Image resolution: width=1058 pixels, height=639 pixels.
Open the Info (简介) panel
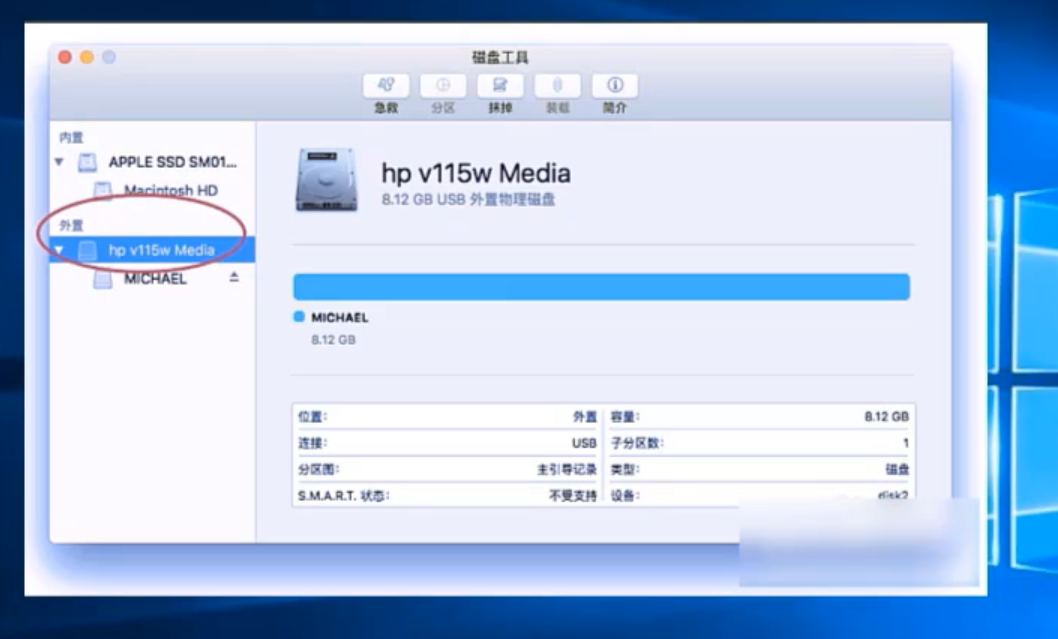(615, 87)
